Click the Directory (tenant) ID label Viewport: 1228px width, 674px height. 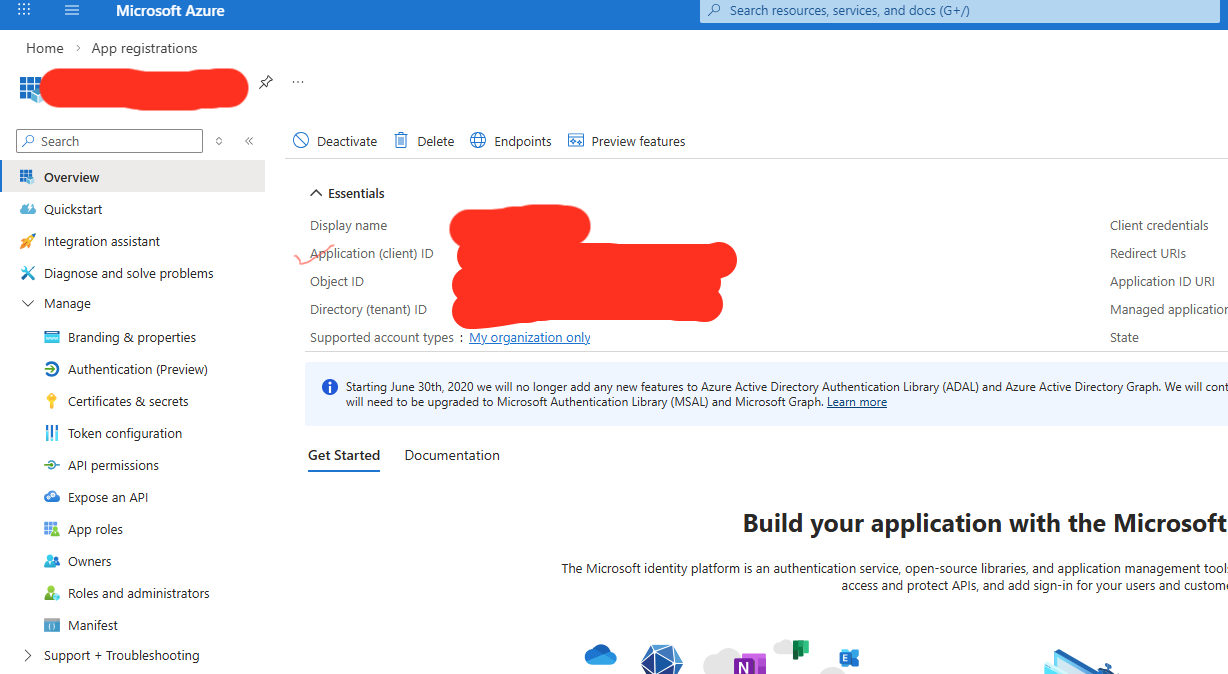click(368, 310)
